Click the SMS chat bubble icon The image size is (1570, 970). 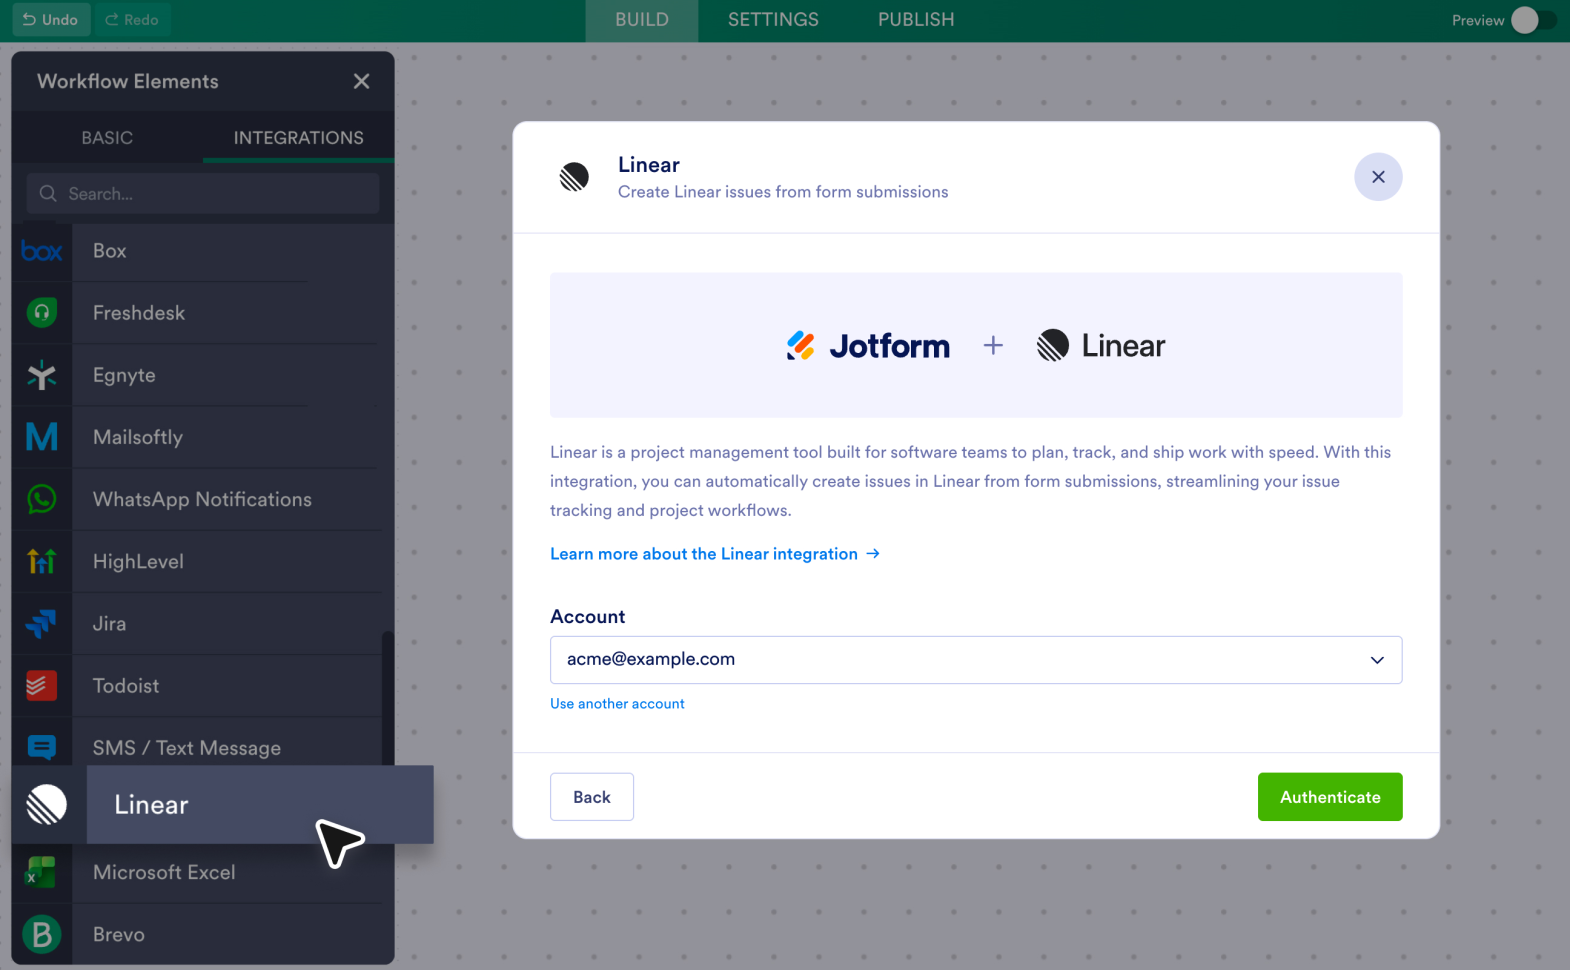[42, 747]
